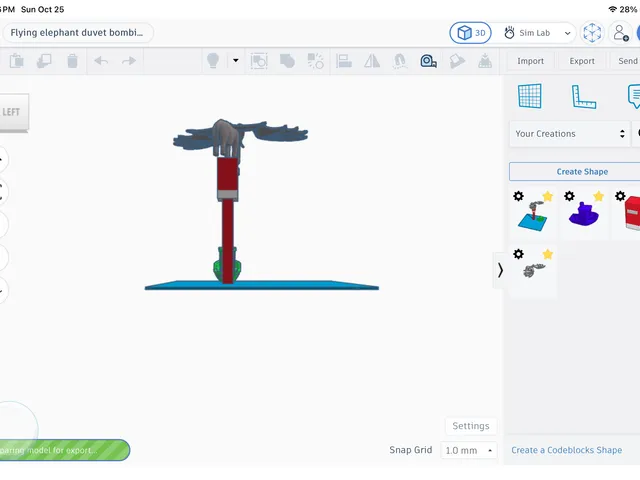Image resolution: width=640 pixels, height=480 pixels.
Task: Click the duplicate icon in toolbar
Action: (x=44, y=61)
